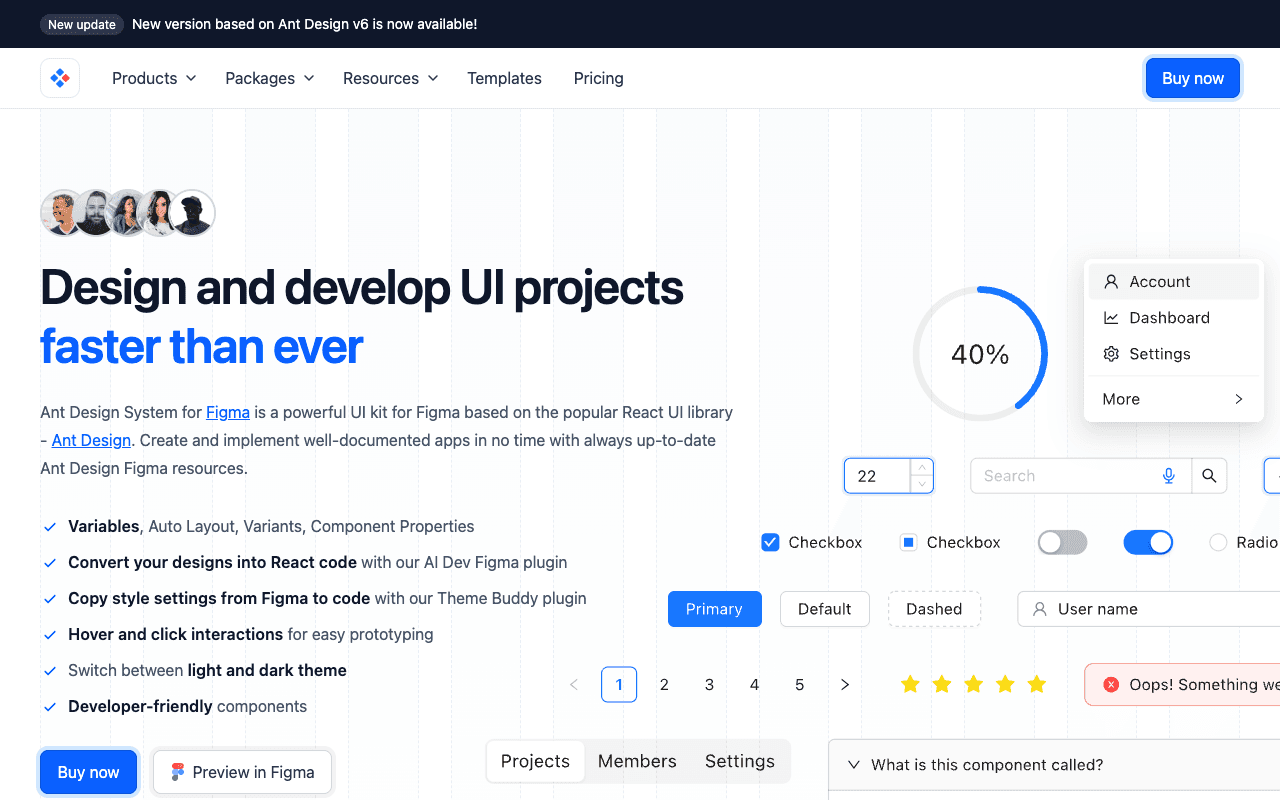Screen dimensions: 1280x800
Task: Open the Resources dropdown menu
Action: 391,78
